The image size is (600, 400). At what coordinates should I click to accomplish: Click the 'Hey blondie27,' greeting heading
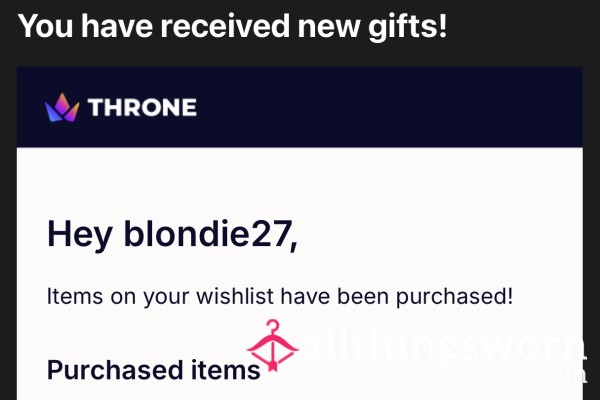(172, 234)
